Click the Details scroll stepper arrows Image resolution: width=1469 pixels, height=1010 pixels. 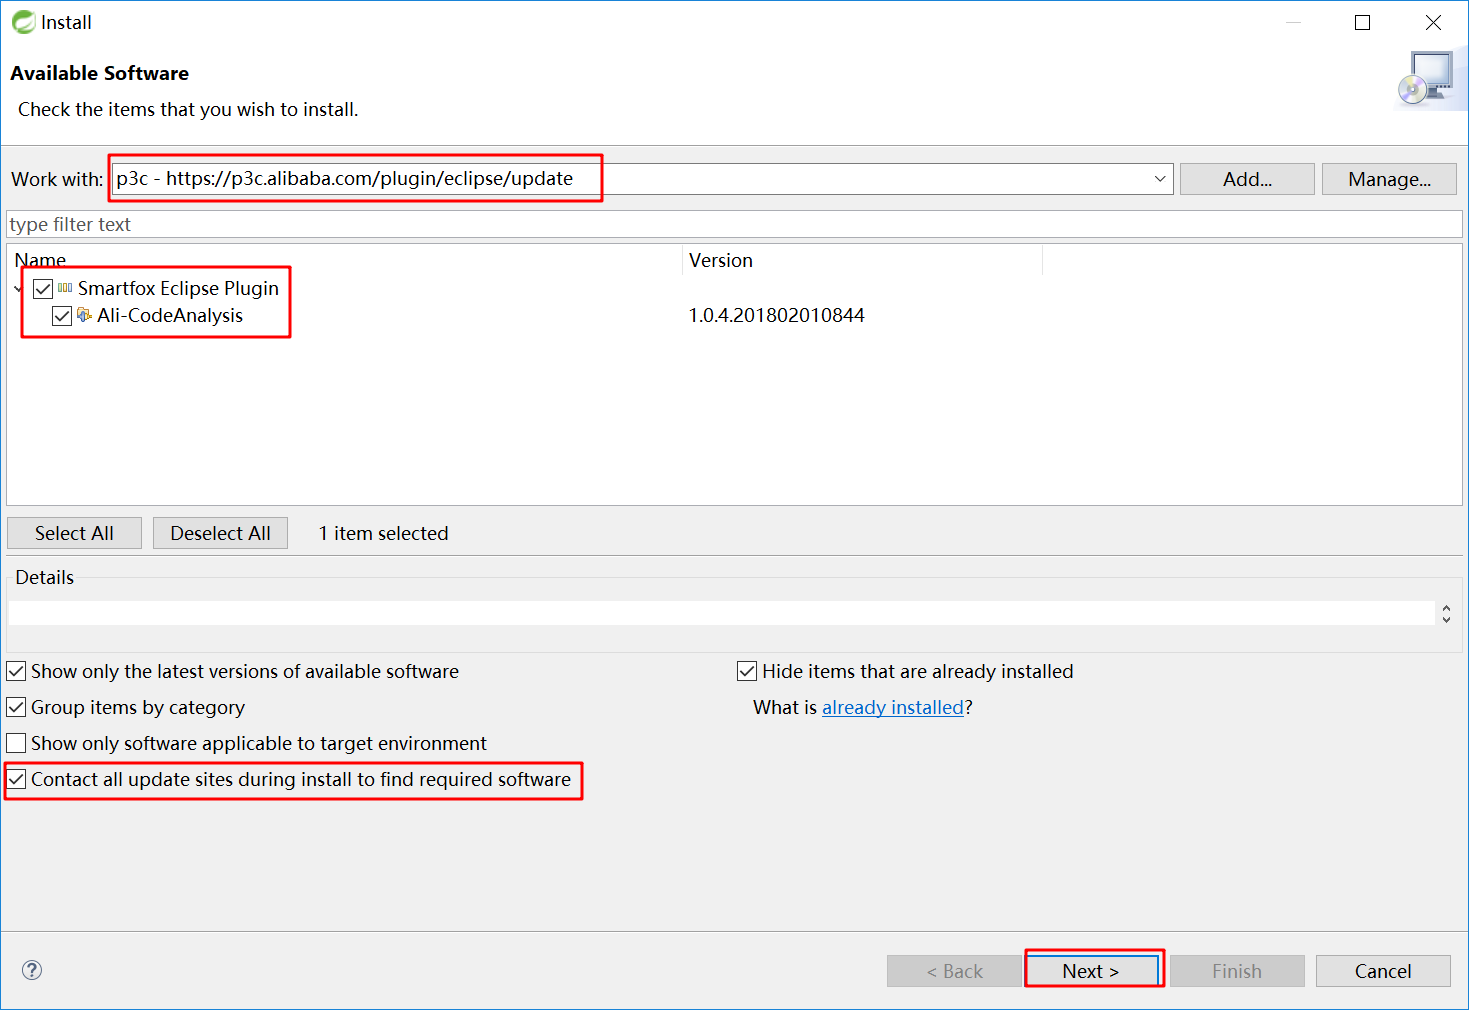point(1446,613)
